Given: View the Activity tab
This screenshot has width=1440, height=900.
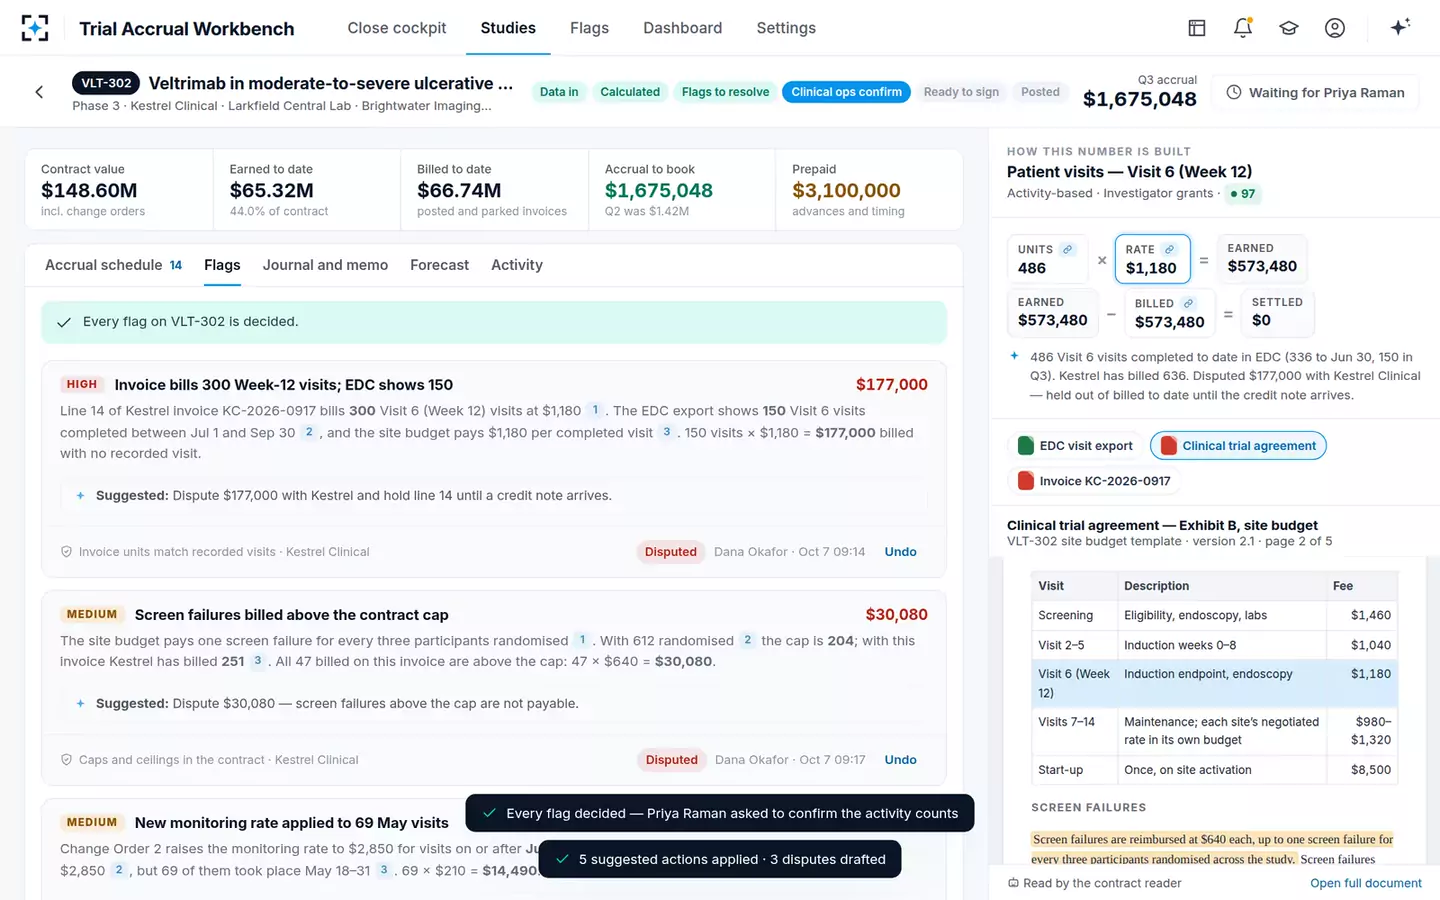Looking at the screenshot, I should tap(517, 265).
